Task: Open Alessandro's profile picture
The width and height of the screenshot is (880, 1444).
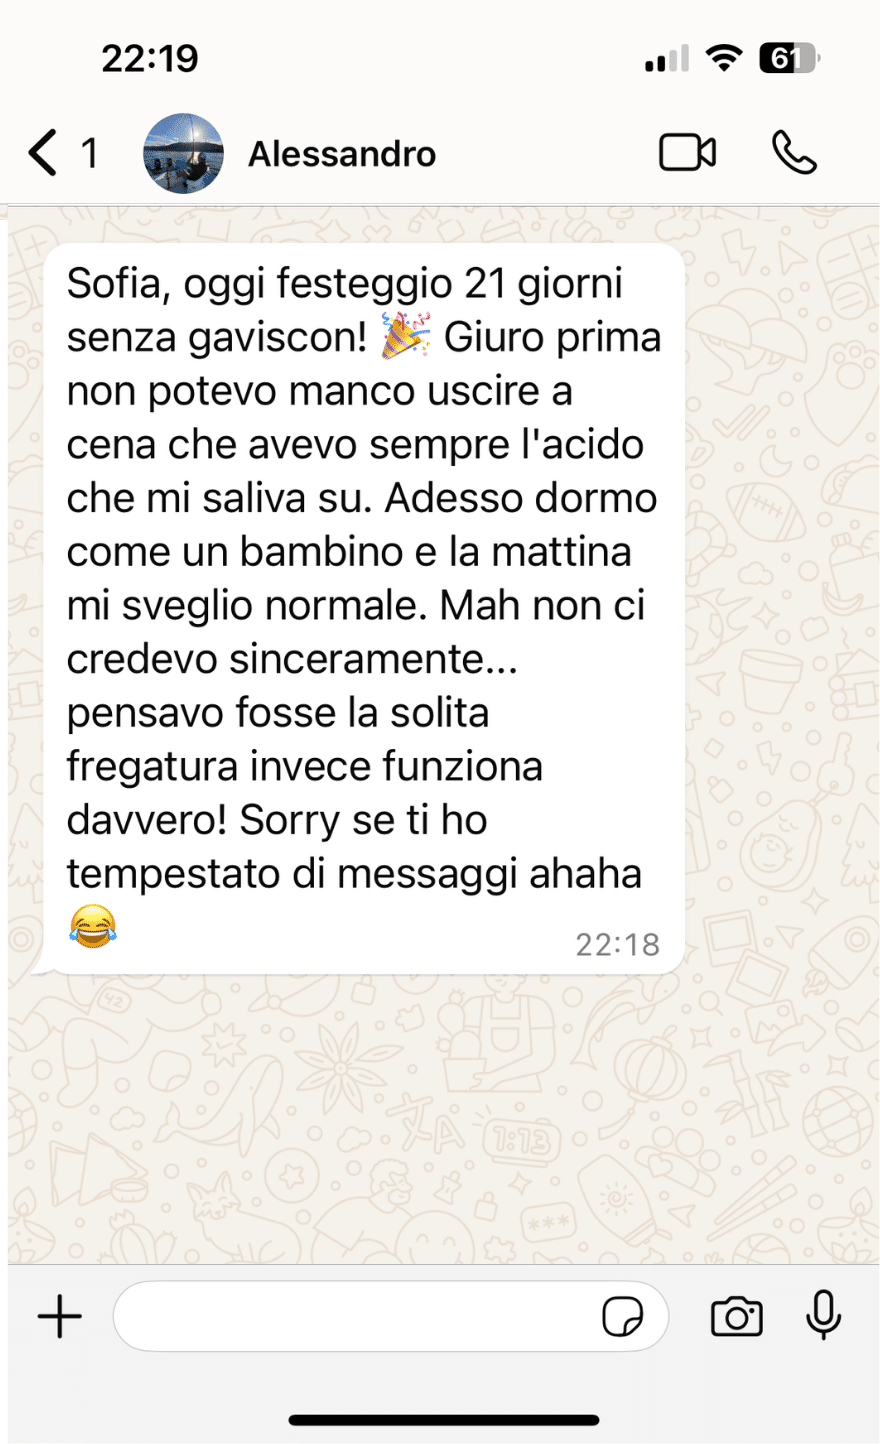Action: (183, 153)
